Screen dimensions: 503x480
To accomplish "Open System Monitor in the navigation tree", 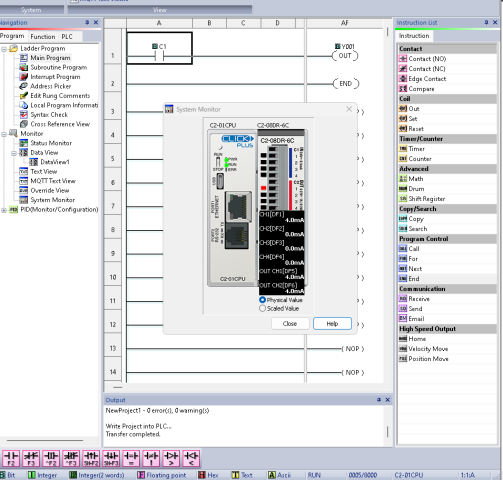I will (52, 200).
